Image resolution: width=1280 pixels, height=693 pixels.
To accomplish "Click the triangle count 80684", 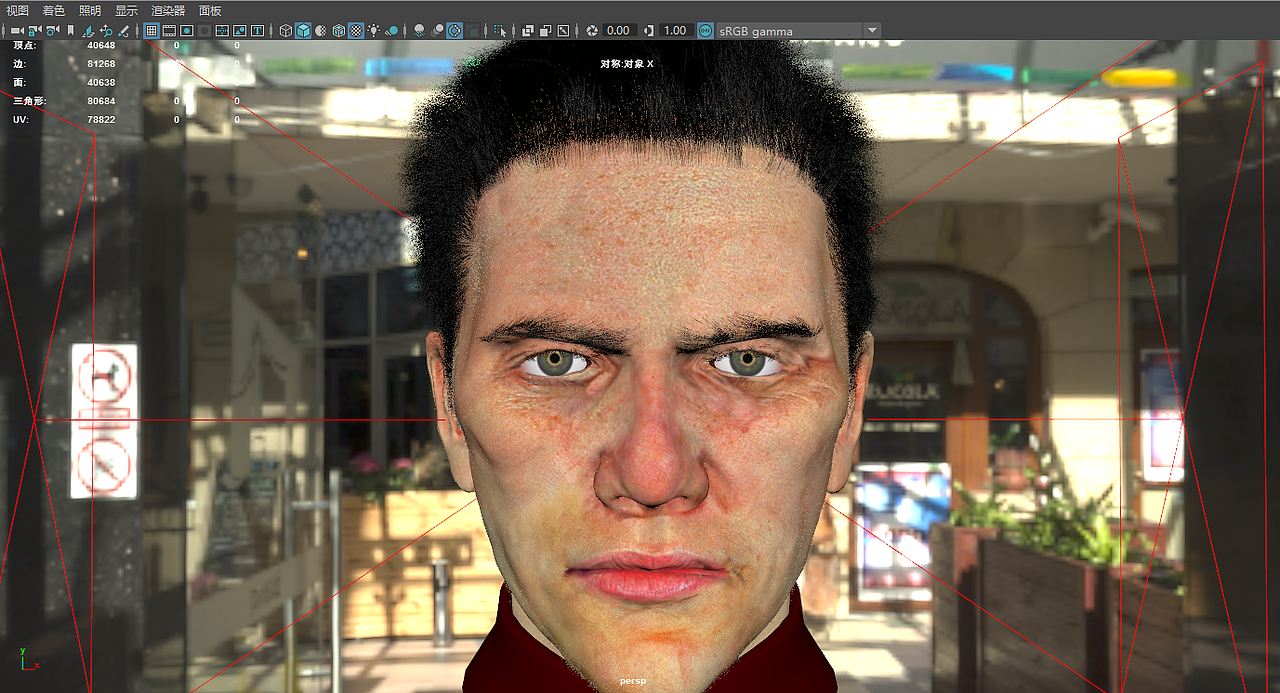I will pos(101,100).
